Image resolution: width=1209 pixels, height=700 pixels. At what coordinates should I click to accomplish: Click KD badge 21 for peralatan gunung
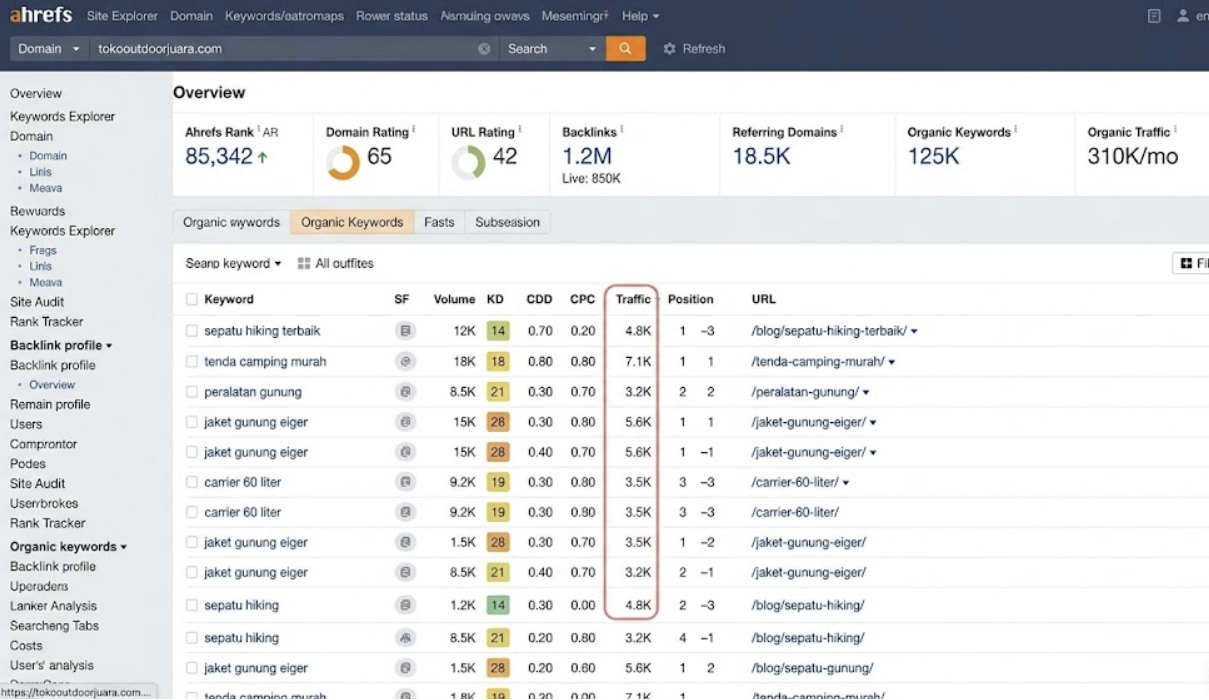[x=498, y=392]
